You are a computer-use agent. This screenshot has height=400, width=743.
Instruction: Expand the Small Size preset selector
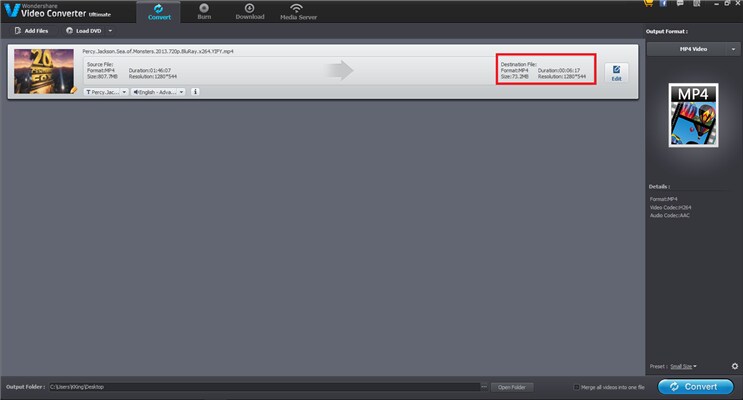(x=683, y=366)
